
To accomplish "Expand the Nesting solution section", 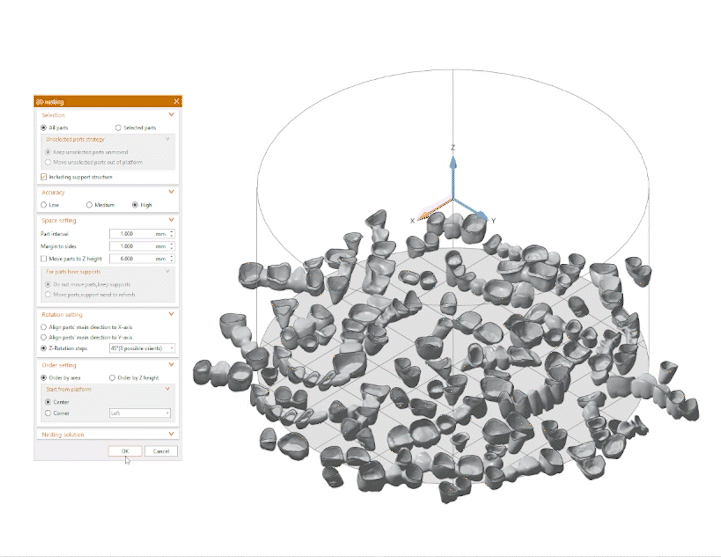I will click(x=172, y=435).
